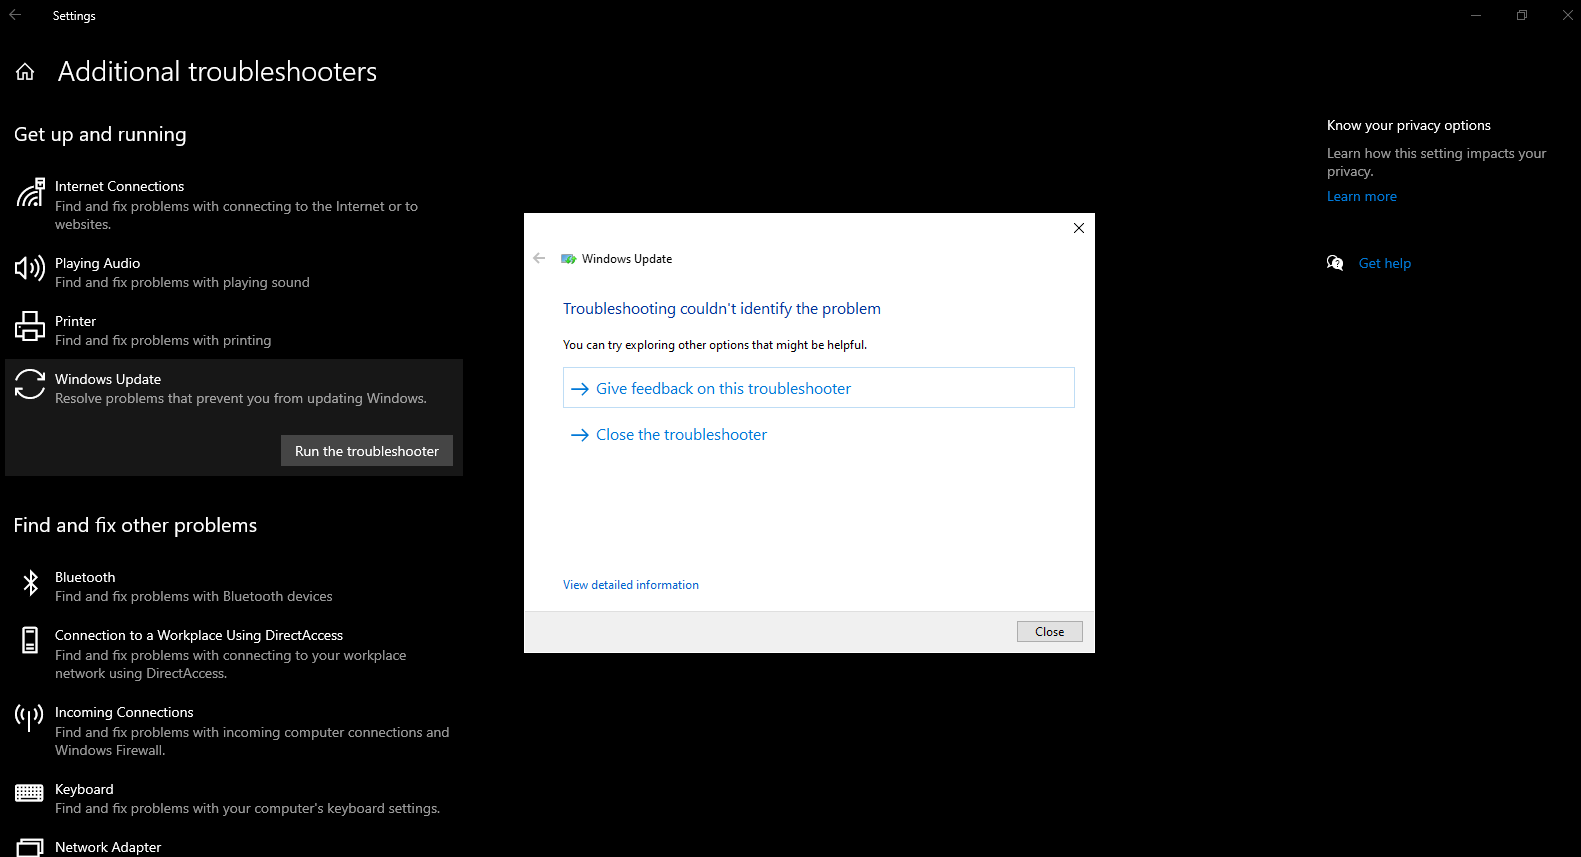
Task: Click Run the troubleshooter button
Action: 367,451
